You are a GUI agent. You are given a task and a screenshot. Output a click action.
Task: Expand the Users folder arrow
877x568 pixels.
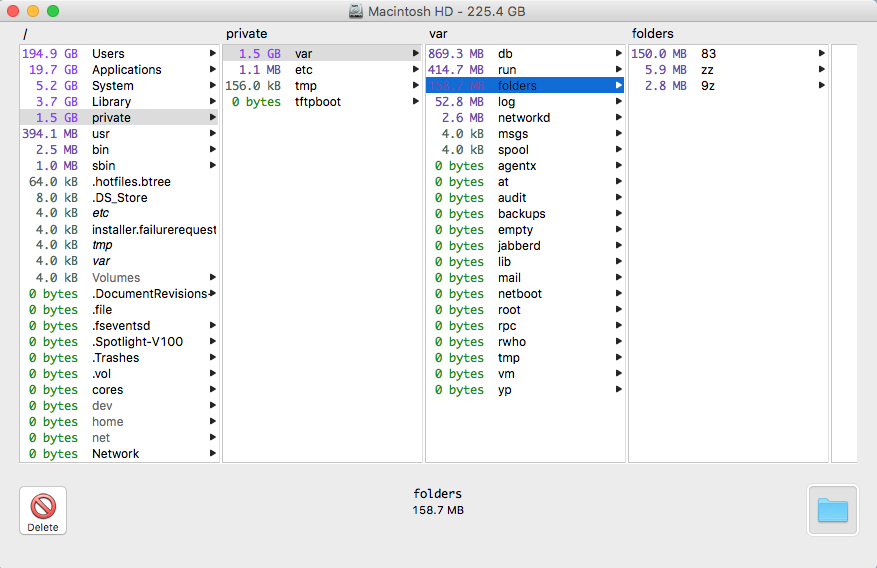(213, 53)
